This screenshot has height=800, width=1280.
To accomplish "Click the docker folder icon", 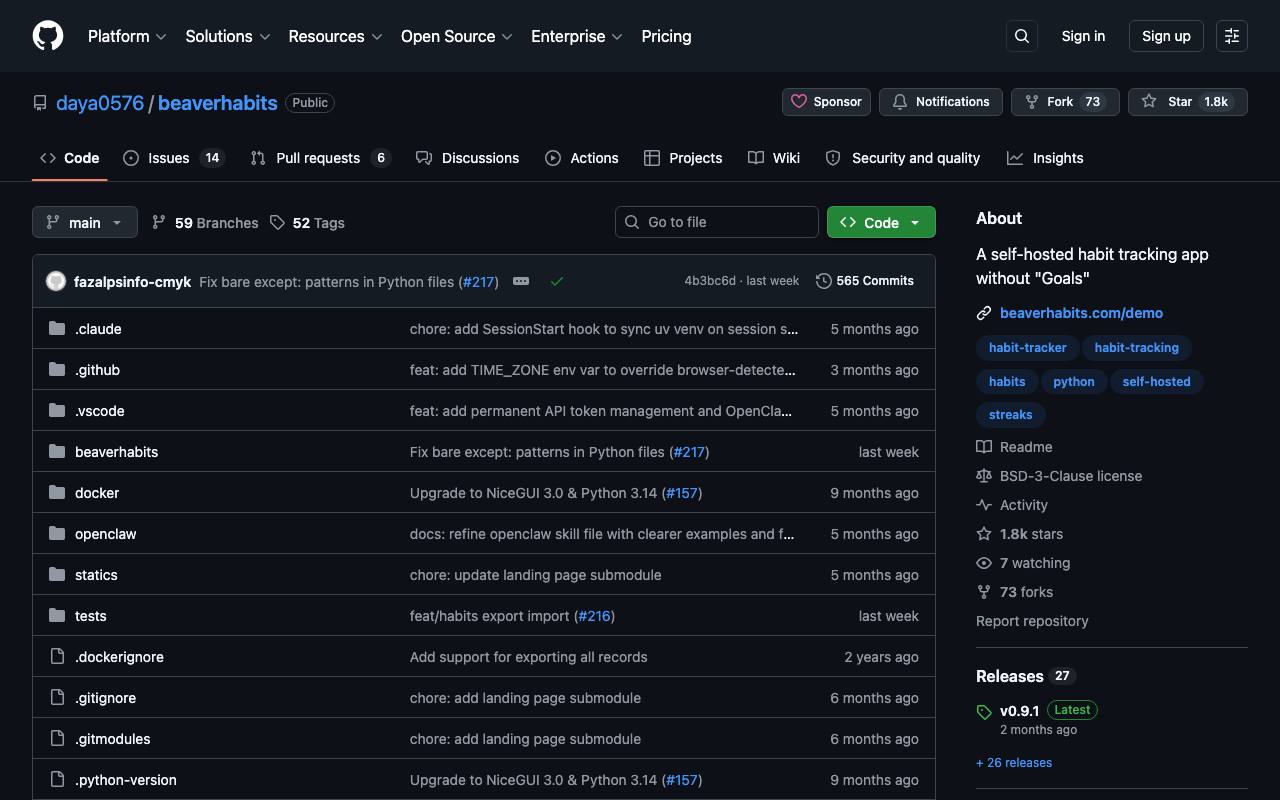I will click(57, 493).
